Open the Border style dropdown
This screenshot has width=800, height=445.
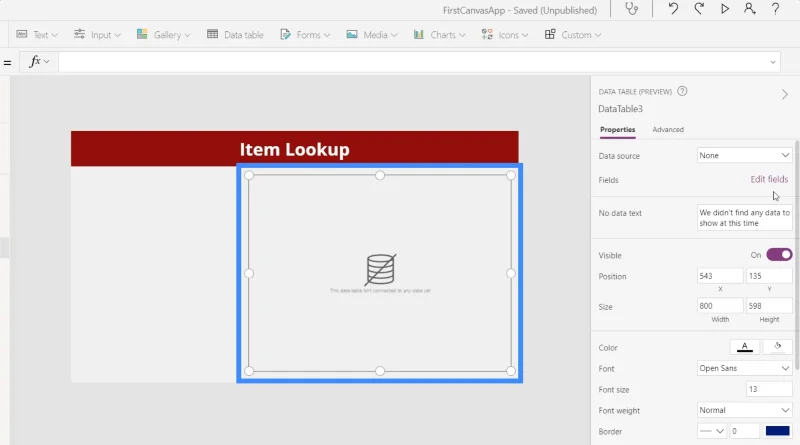(712, 431)
